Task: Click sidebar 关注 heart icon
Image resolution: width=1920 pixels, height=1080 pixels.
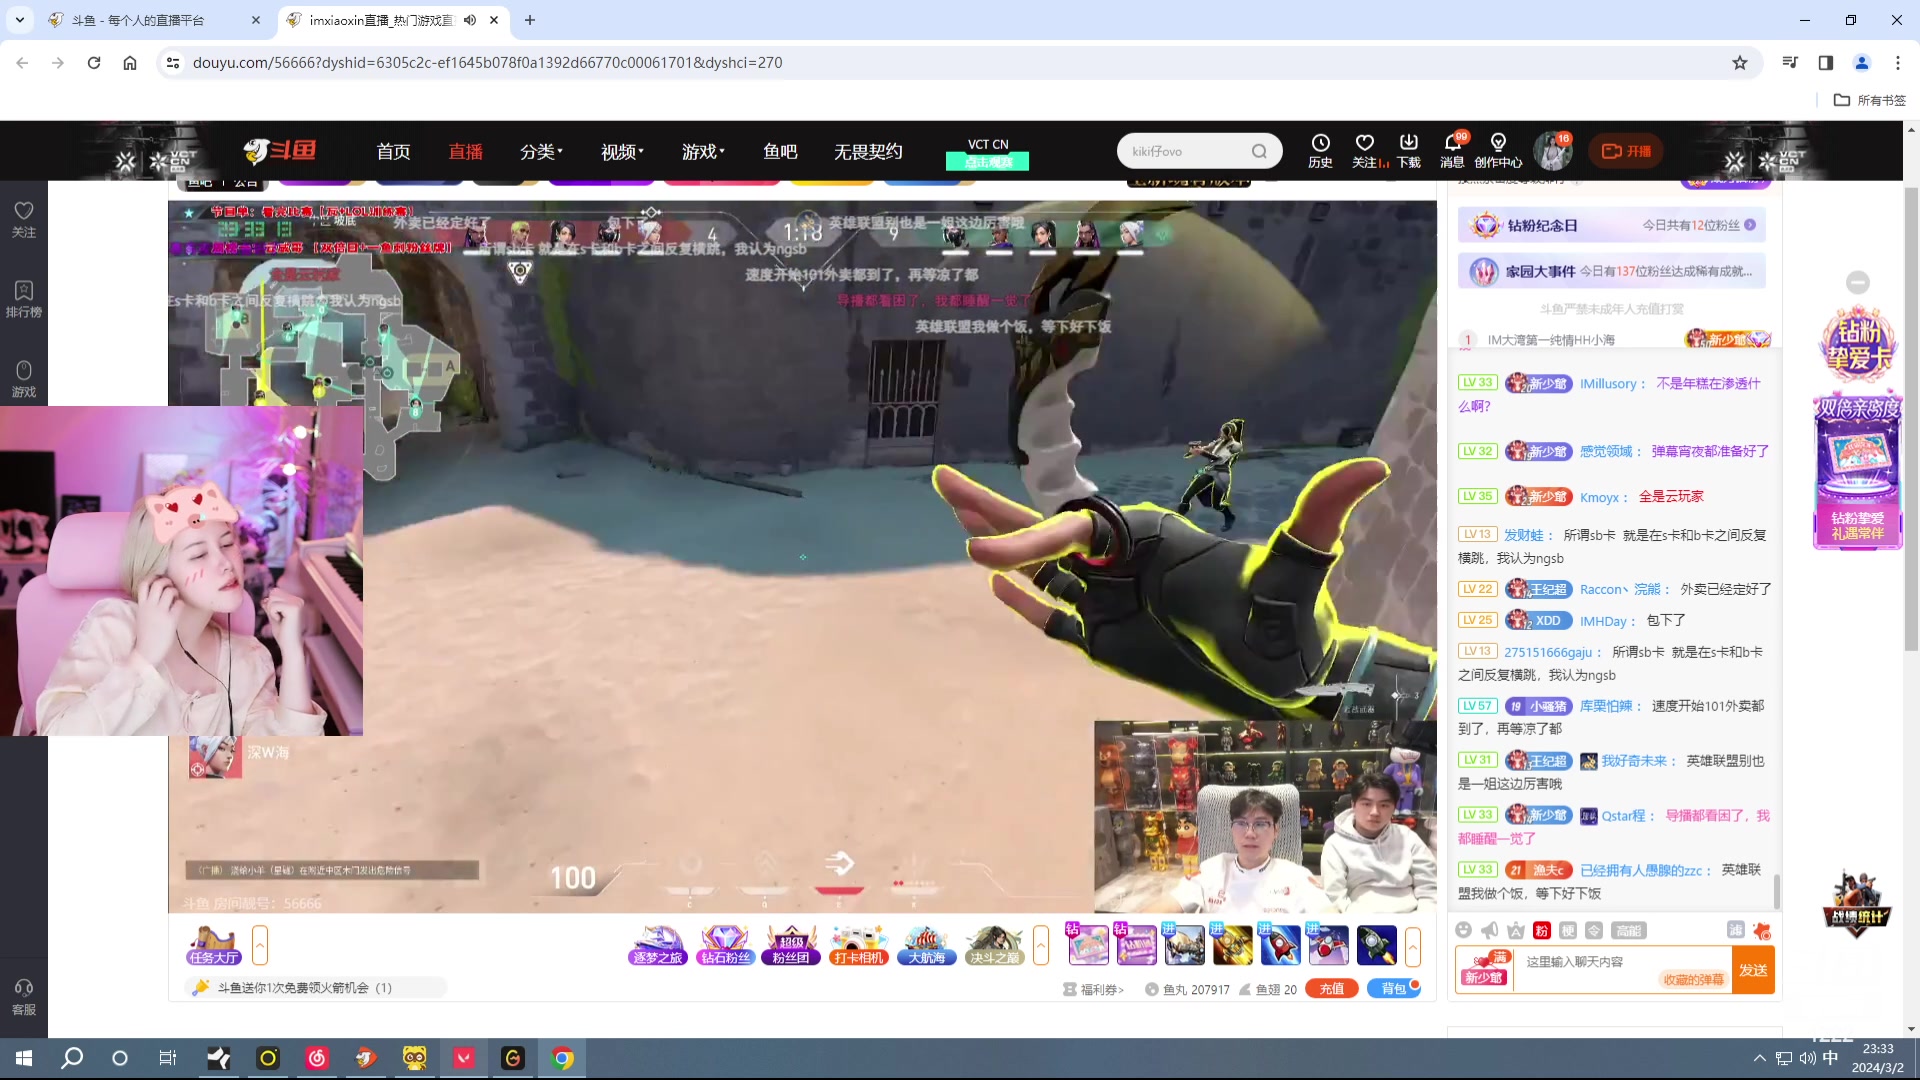Action: (24, 219)
